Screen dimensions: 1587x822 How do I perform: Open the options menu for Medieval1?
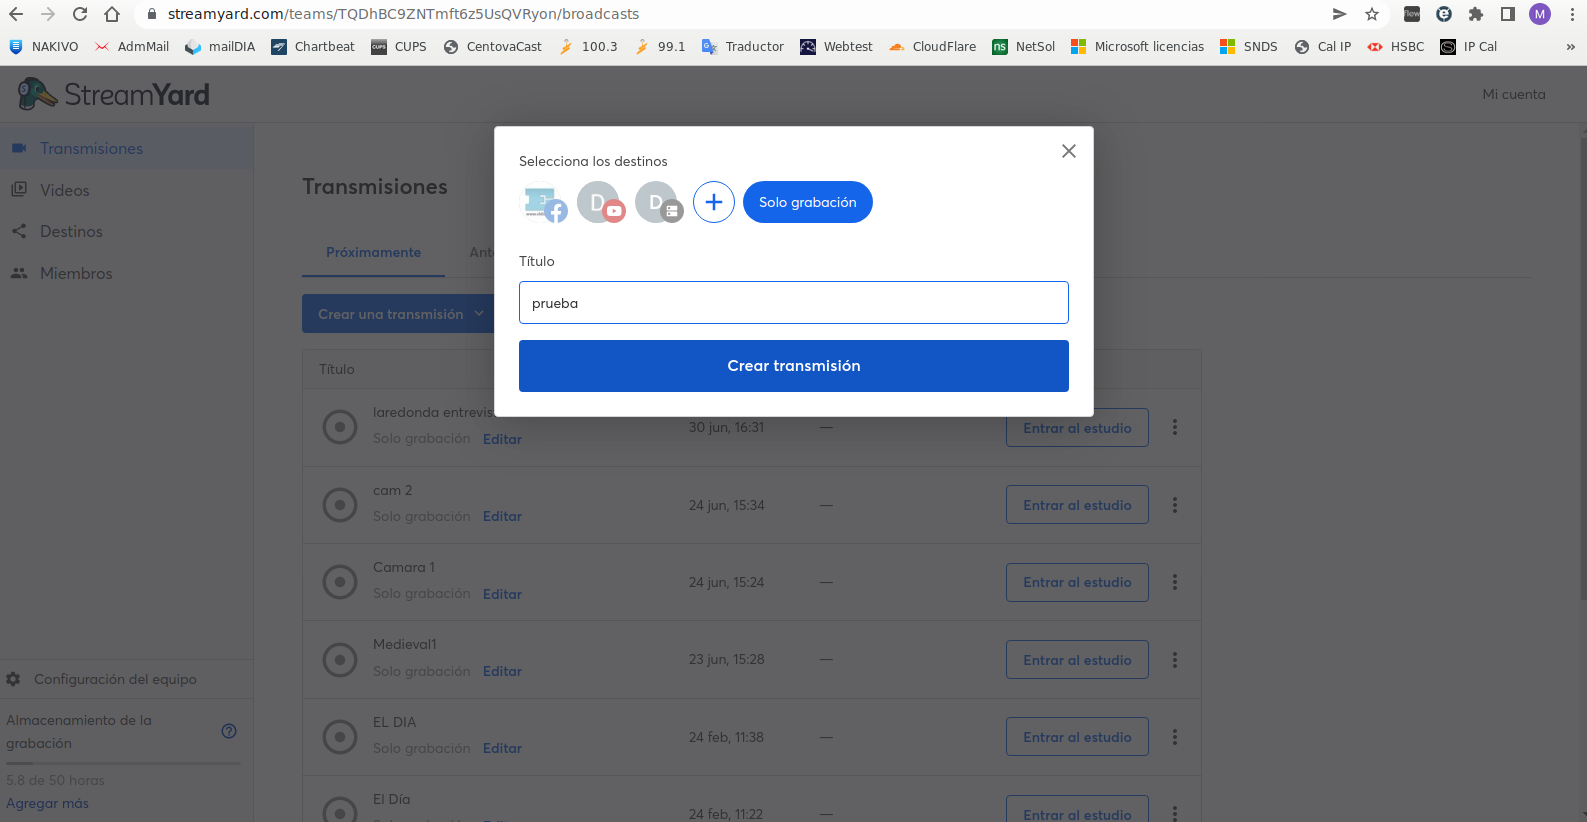click(1174, 660)
